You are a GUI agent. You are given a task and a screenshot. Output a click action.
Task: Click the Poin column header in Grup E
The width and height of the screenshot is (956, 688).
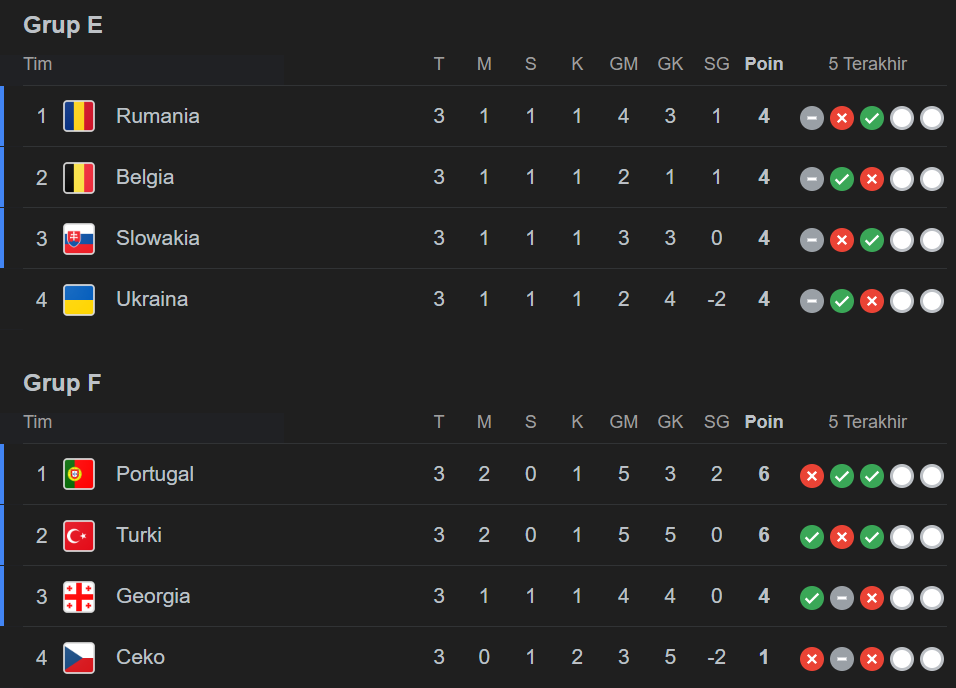(x=764, y=64)
